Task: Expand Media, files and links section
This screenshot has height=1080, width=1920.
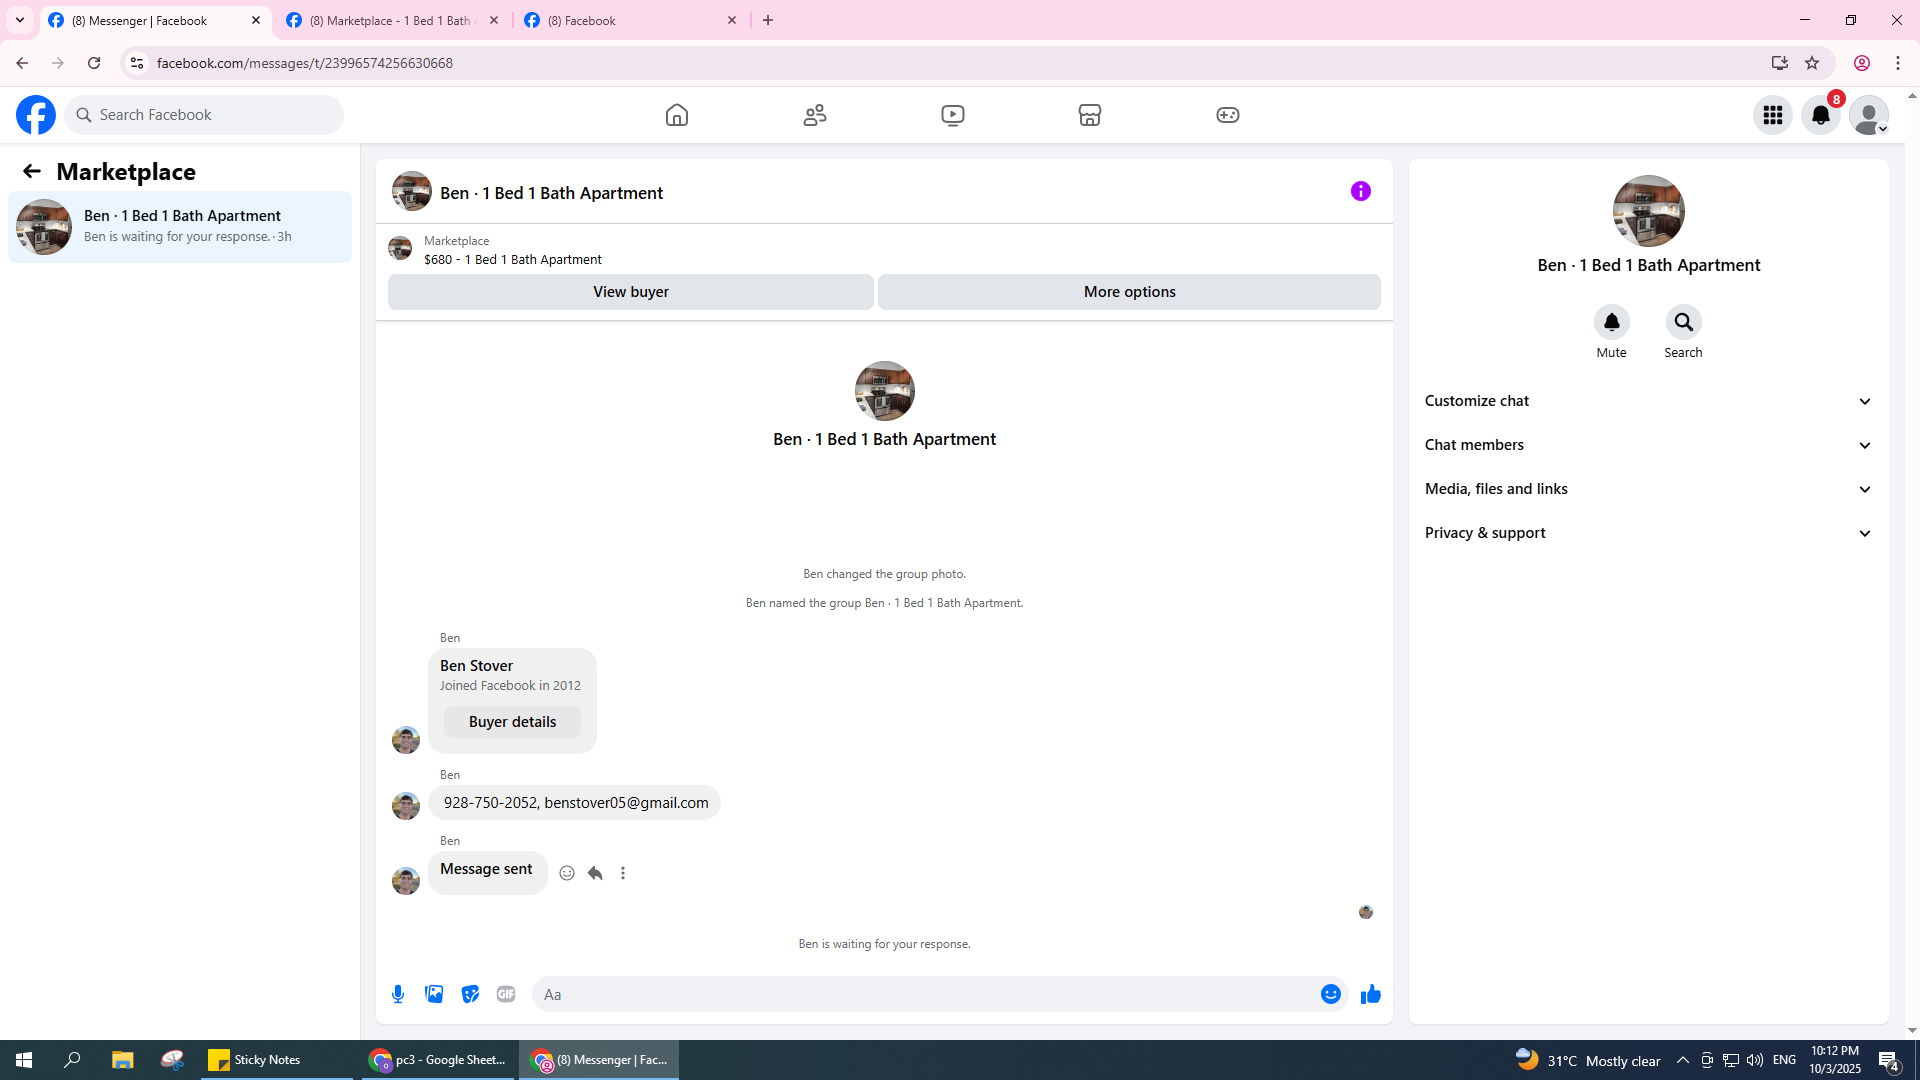Action: 1649,489
